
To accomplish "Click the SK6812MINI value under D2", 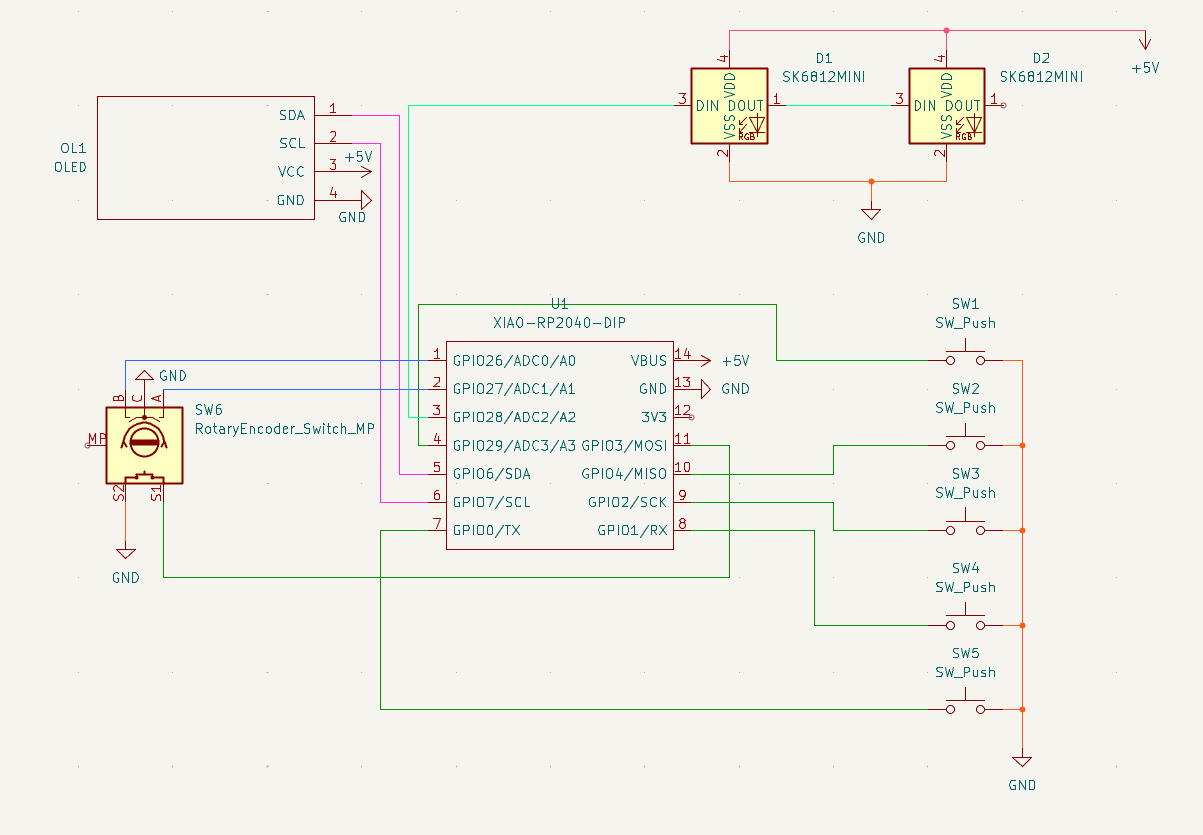I will (1040, 76).
